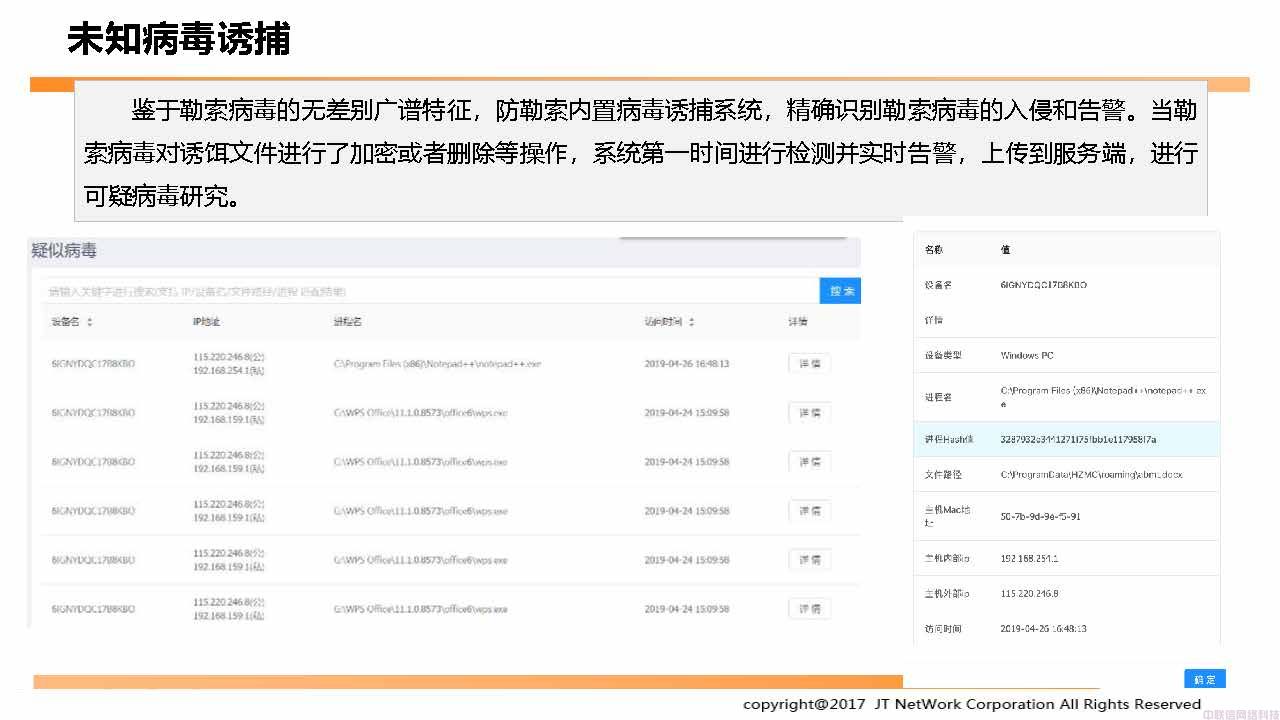Screen dimensions: 1280x720
Task: Click timestamp 2019-04-26 16:48:13 in table row
Action: pos(686,364)
